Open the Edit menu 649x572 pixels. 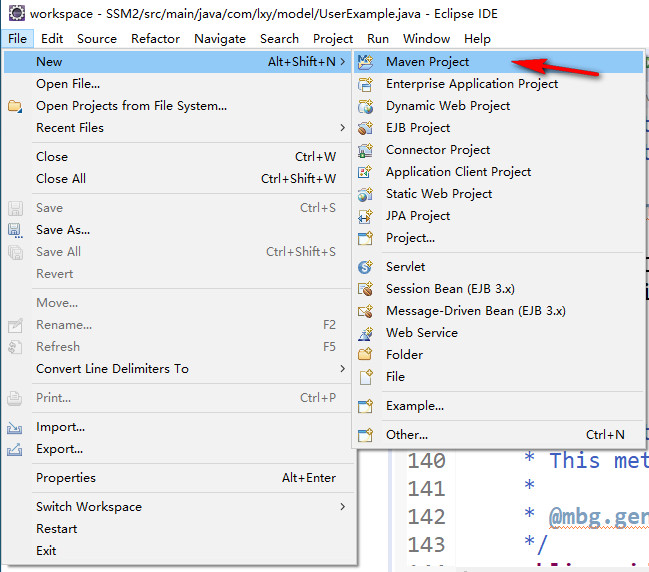pyautogui.click(x=52, y=39)
